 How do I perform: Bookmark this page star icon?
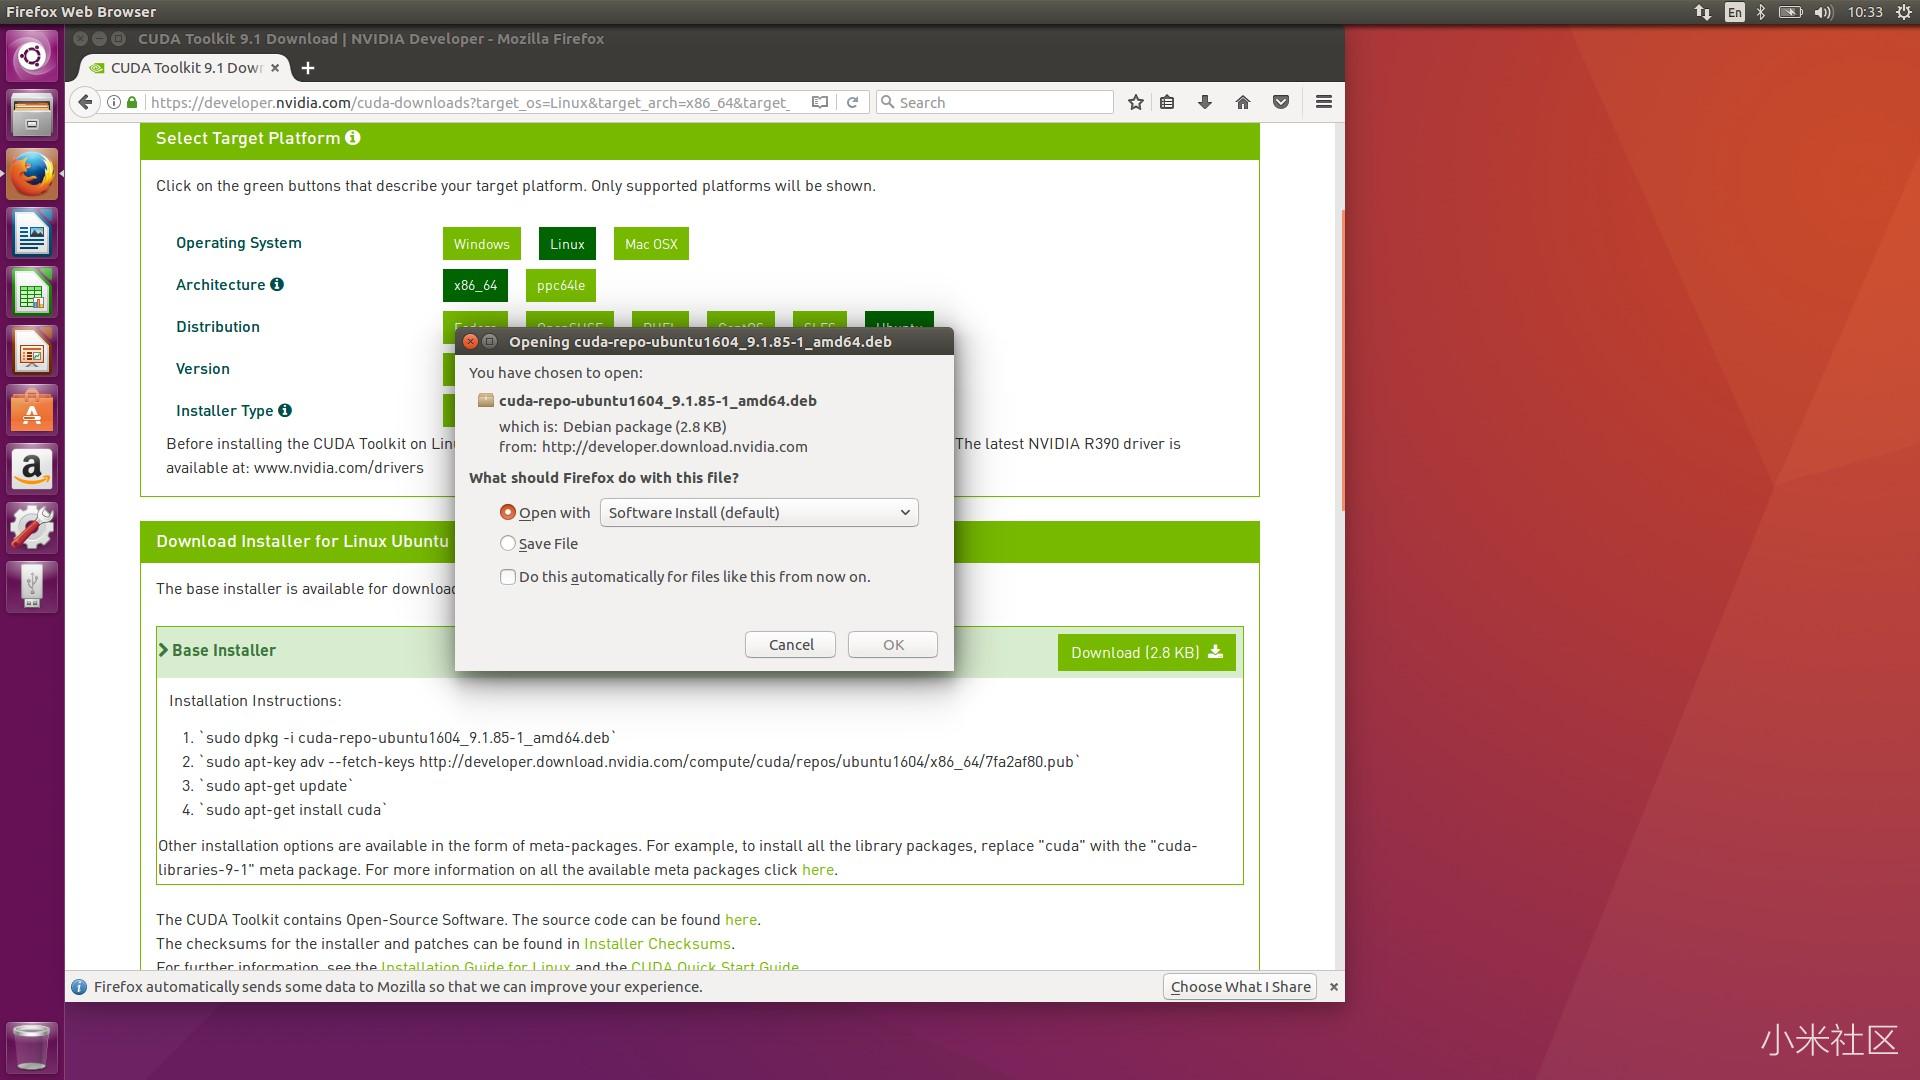[x=1136, y=102]
